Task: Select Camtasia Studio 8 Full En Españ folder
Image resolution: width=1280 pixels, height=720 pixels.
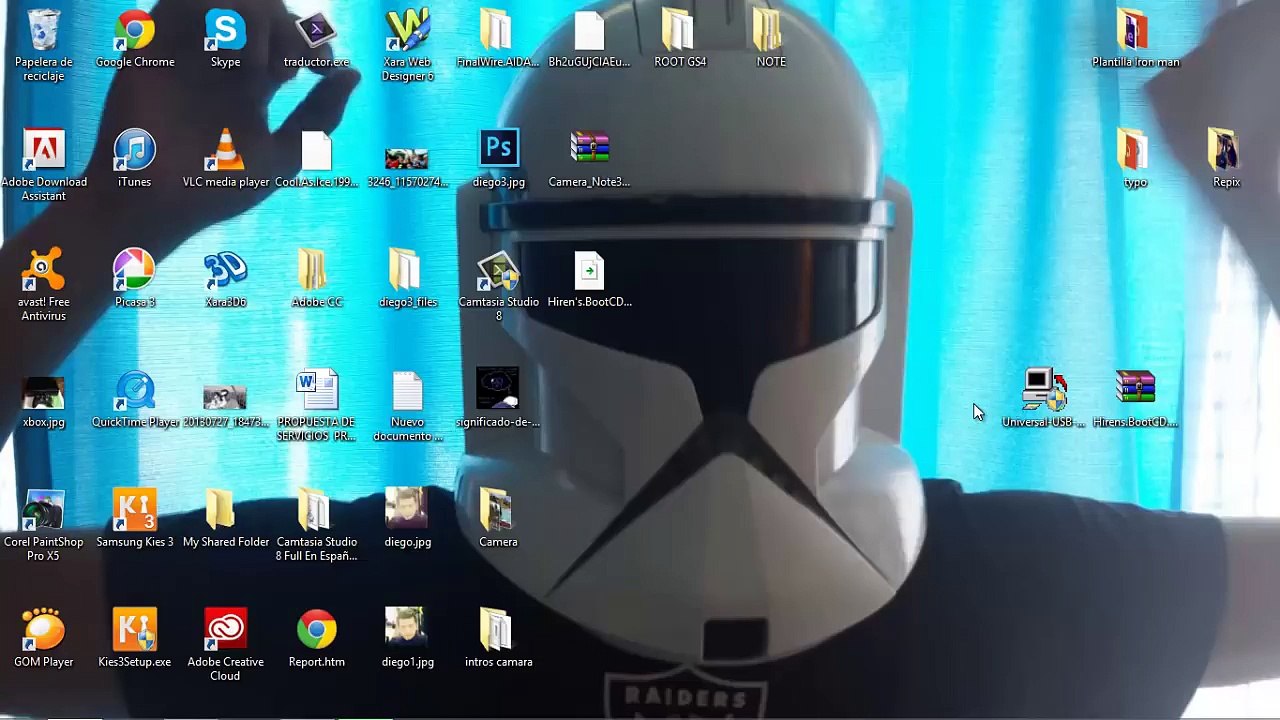Action: pos(316,510)
